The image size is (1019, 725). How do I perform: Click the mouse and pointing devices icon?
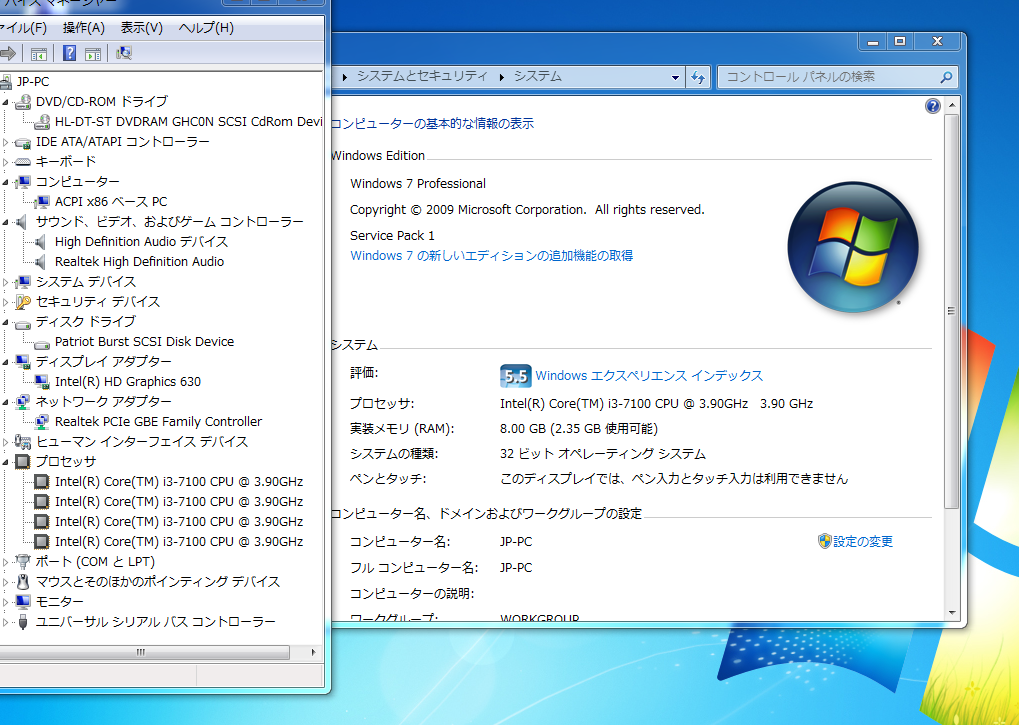(x=23, y=581)
